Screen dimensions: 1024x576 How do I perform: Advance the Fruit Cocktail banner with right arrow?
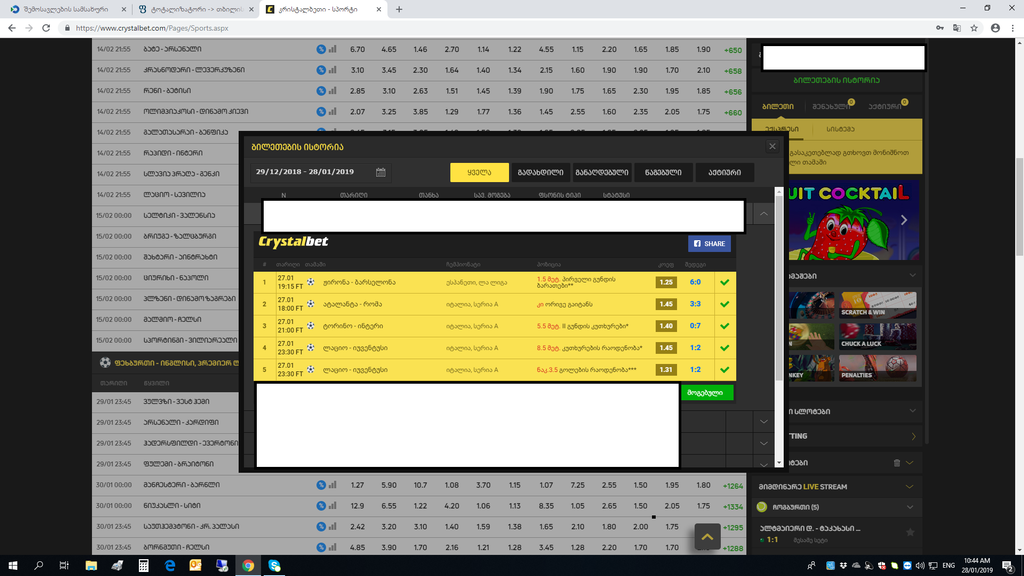[x=904, y=220]
